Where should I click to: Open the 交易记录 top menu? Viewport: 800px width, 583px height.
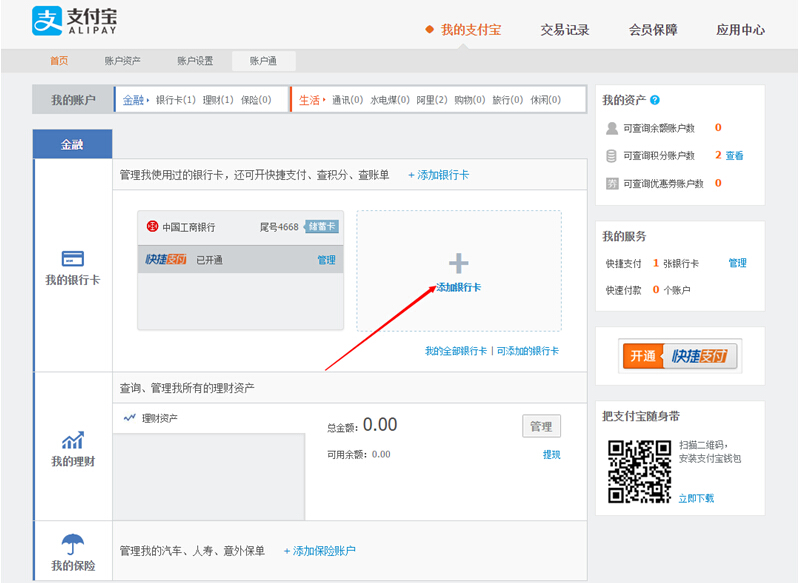pos(565,30)
